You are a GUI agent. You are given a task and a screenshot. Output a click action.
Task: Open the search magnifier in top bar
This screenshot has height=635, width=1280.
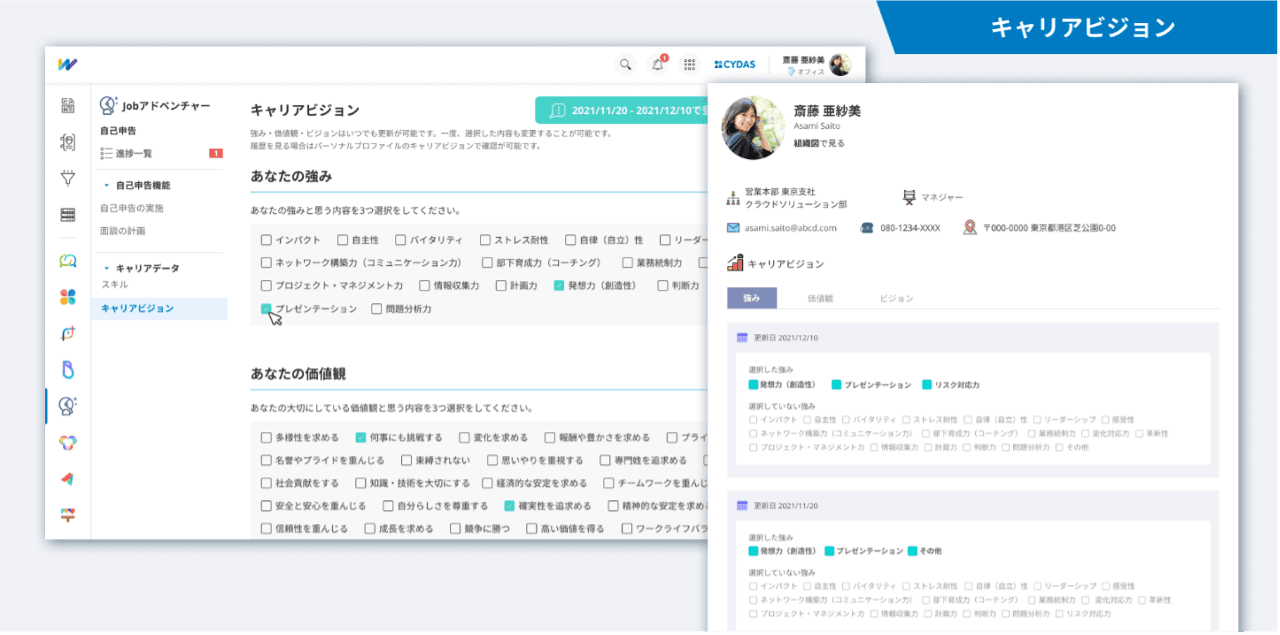[x=625, y=64]
